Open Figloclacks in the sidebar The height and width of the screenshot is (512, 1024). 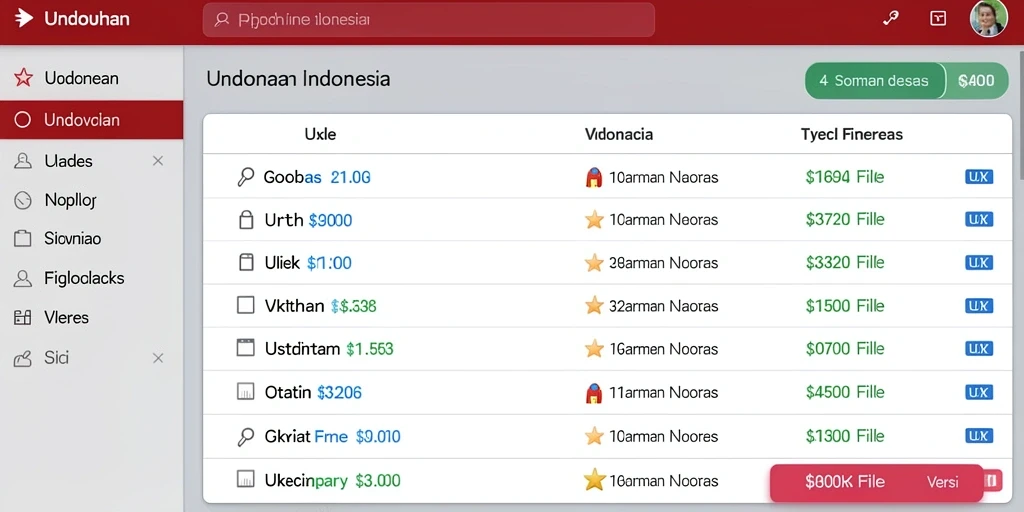pyautogui.click(x=84, y=278)
